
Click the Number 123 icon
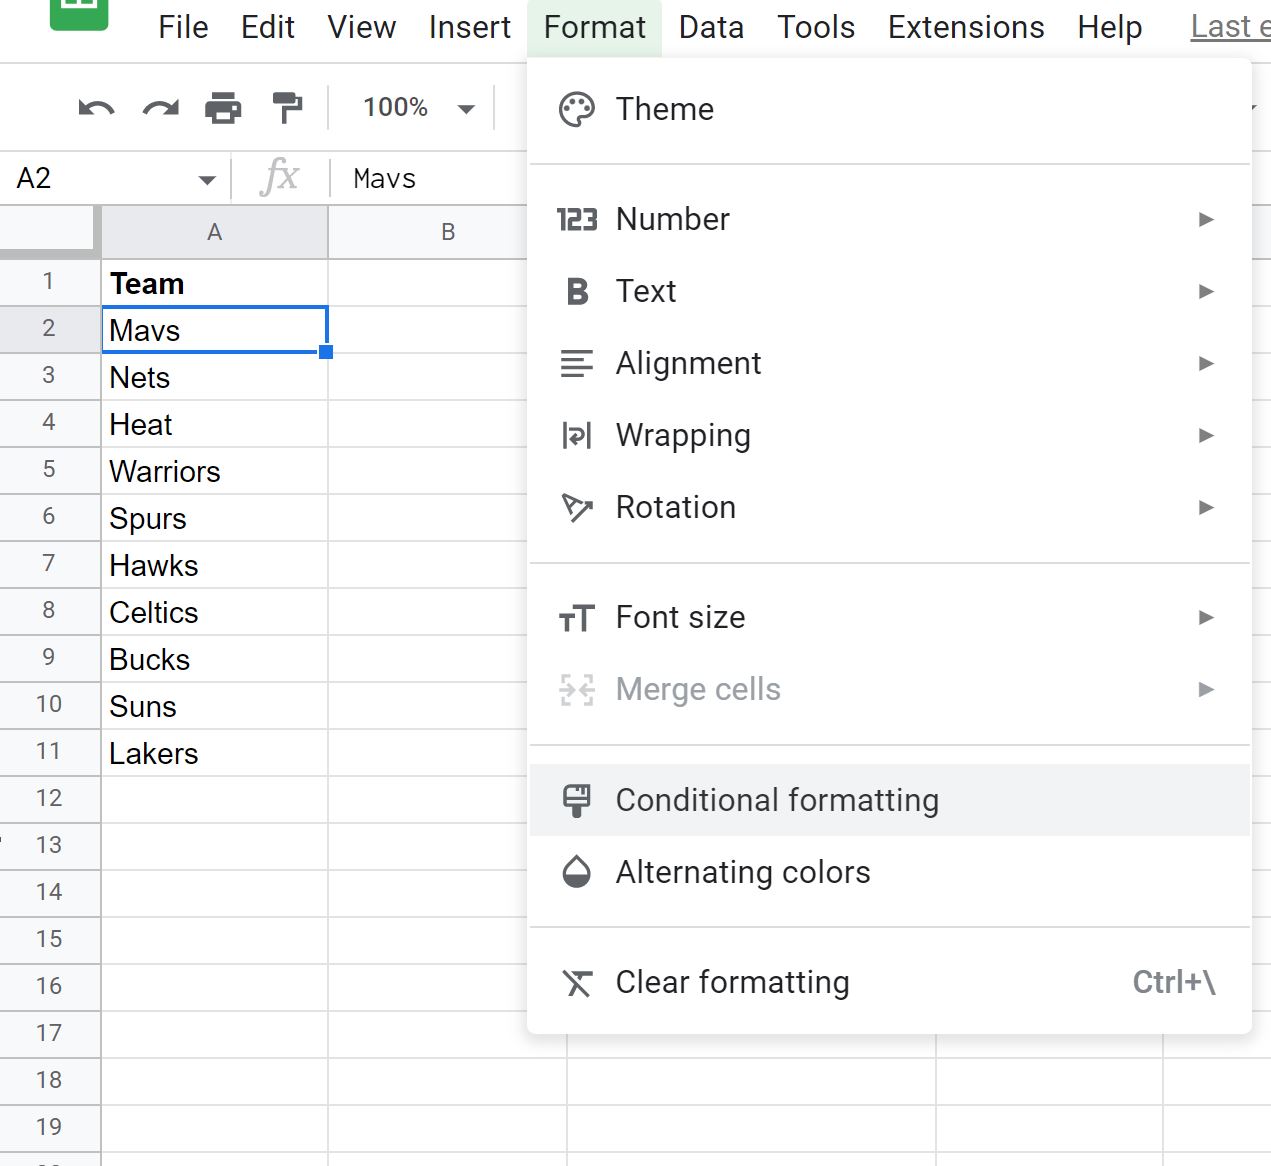[577, 219]
